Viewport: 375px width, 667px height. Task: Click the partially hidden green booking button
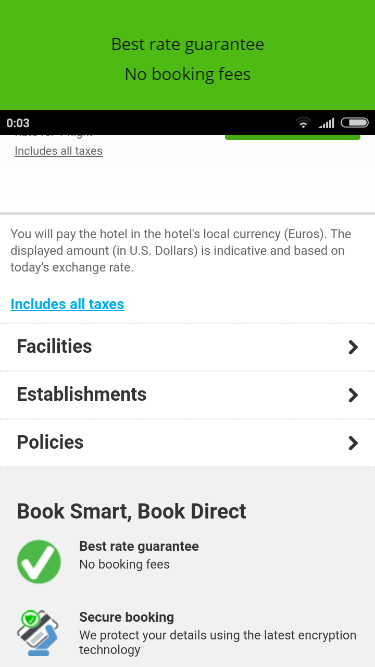coord(293,137)
